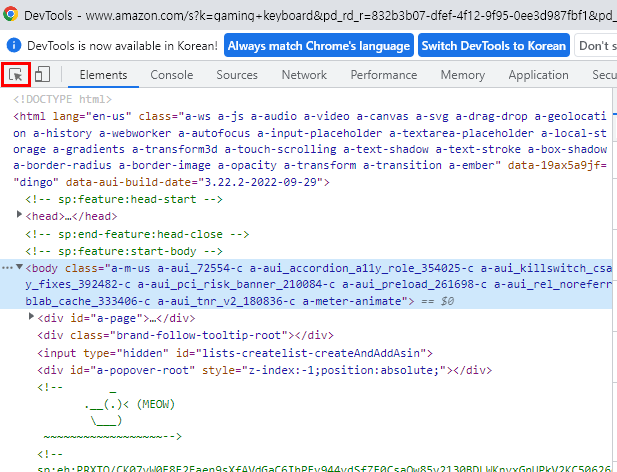Open the Network tab
The width and height of the screenshot is (617, 472).
pyautogui.click(x=304, y=75)
